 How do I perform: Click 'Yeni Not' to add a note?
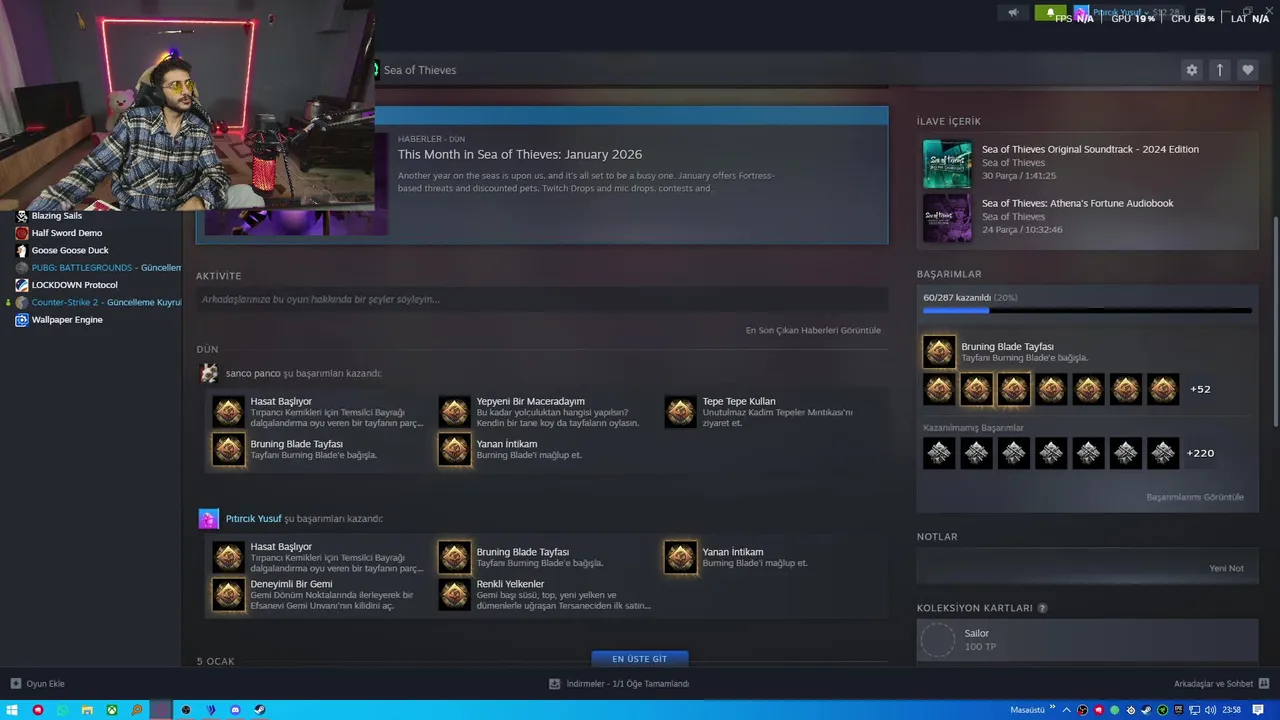1226,568
